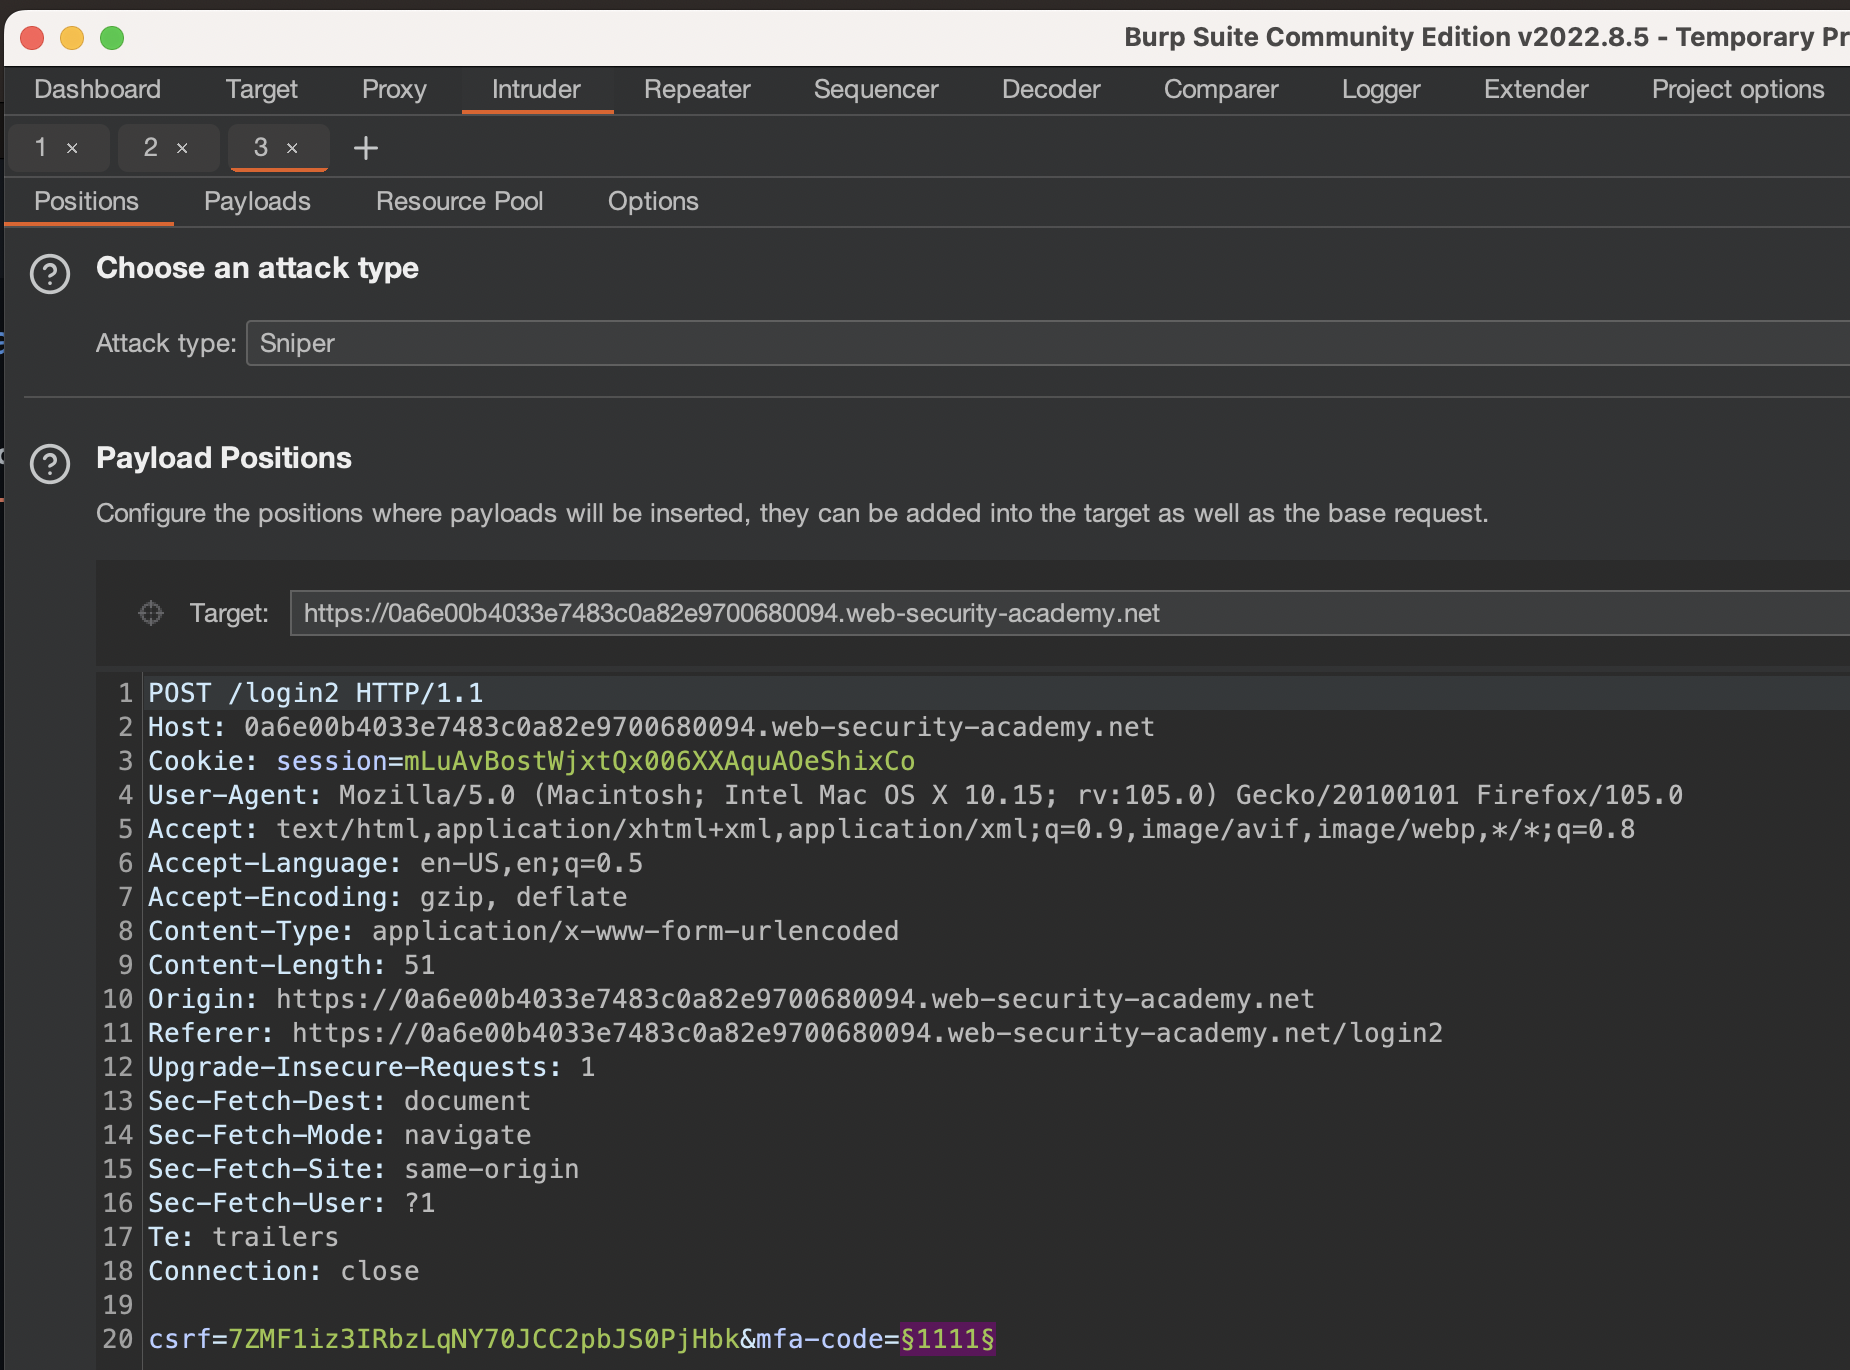The width and height of the screenshot is (1850, 1370).
Task: Open help for Payload Positions section
Action: [50, 463]
